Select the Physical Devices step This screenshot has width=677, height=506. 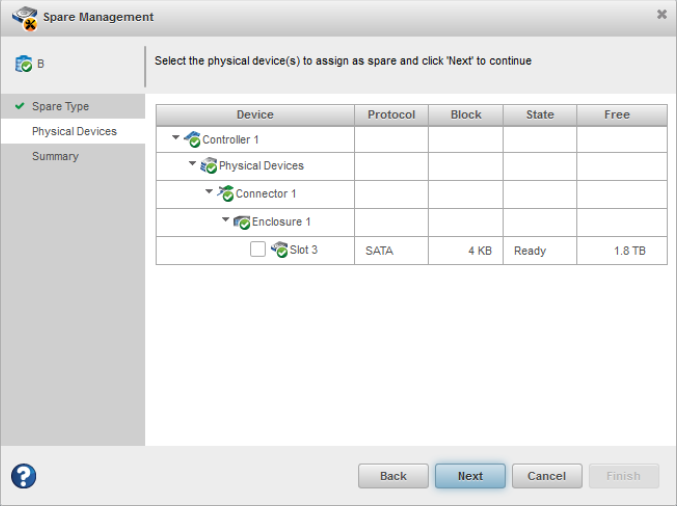click(x=74, y=131)
